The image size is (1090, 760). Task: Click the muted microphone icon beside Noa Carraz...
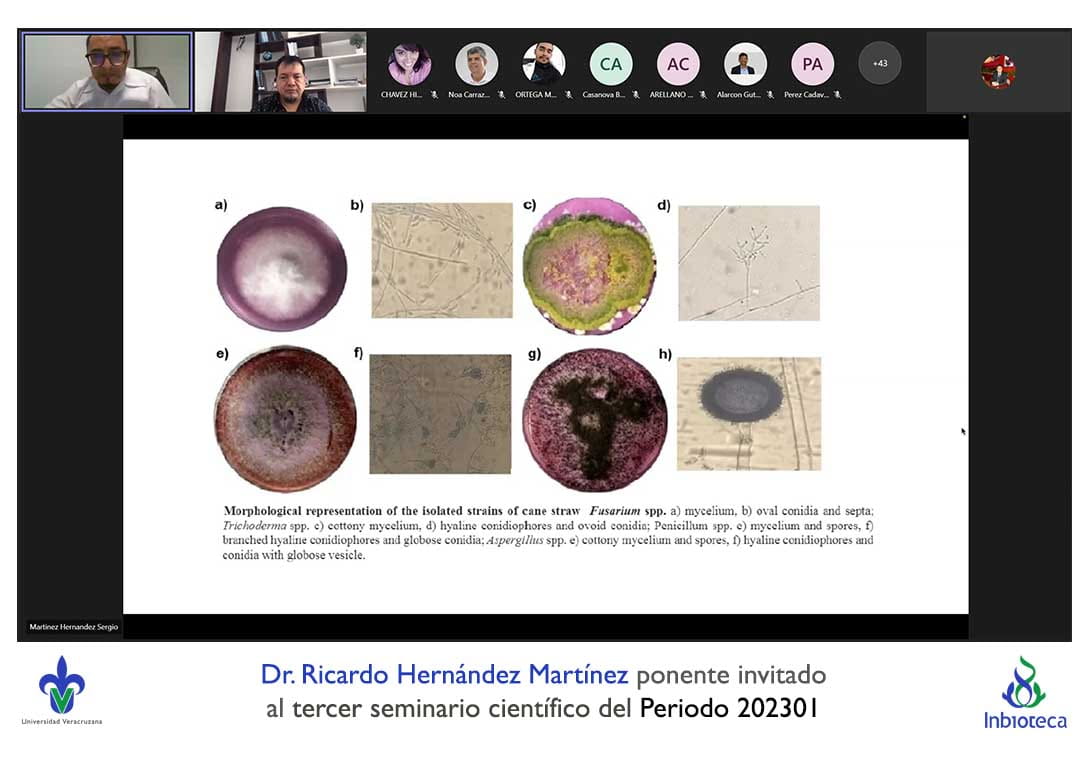tap(501, 95)
